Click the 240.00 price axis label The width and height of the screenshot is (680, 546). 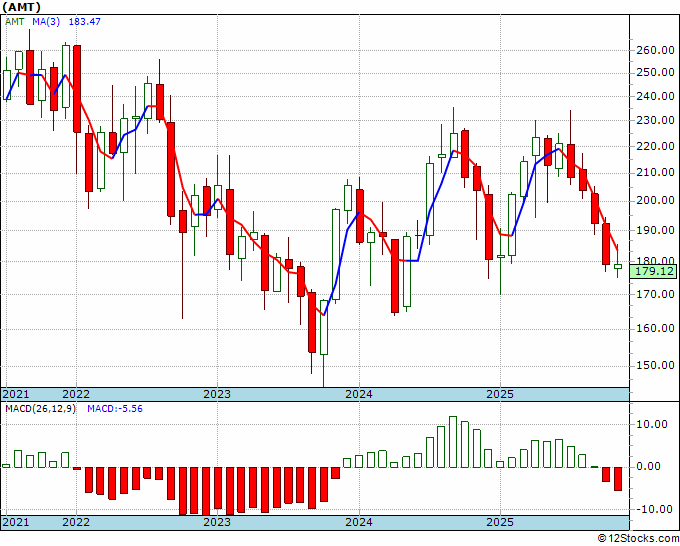click(x=655, y=97)
